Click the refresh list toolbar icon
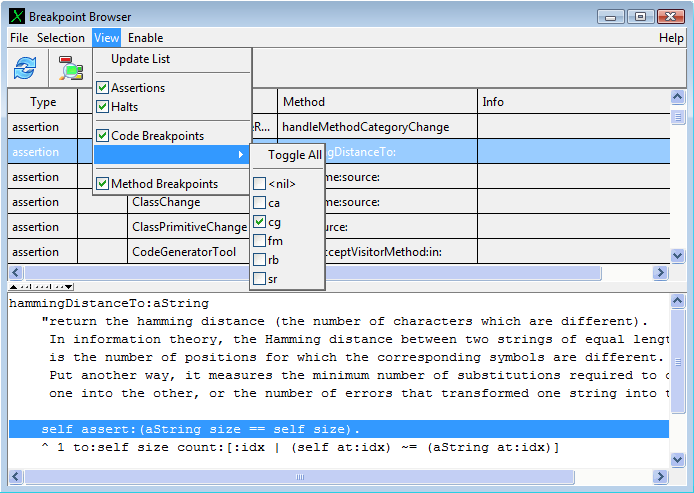 [25, 68]
